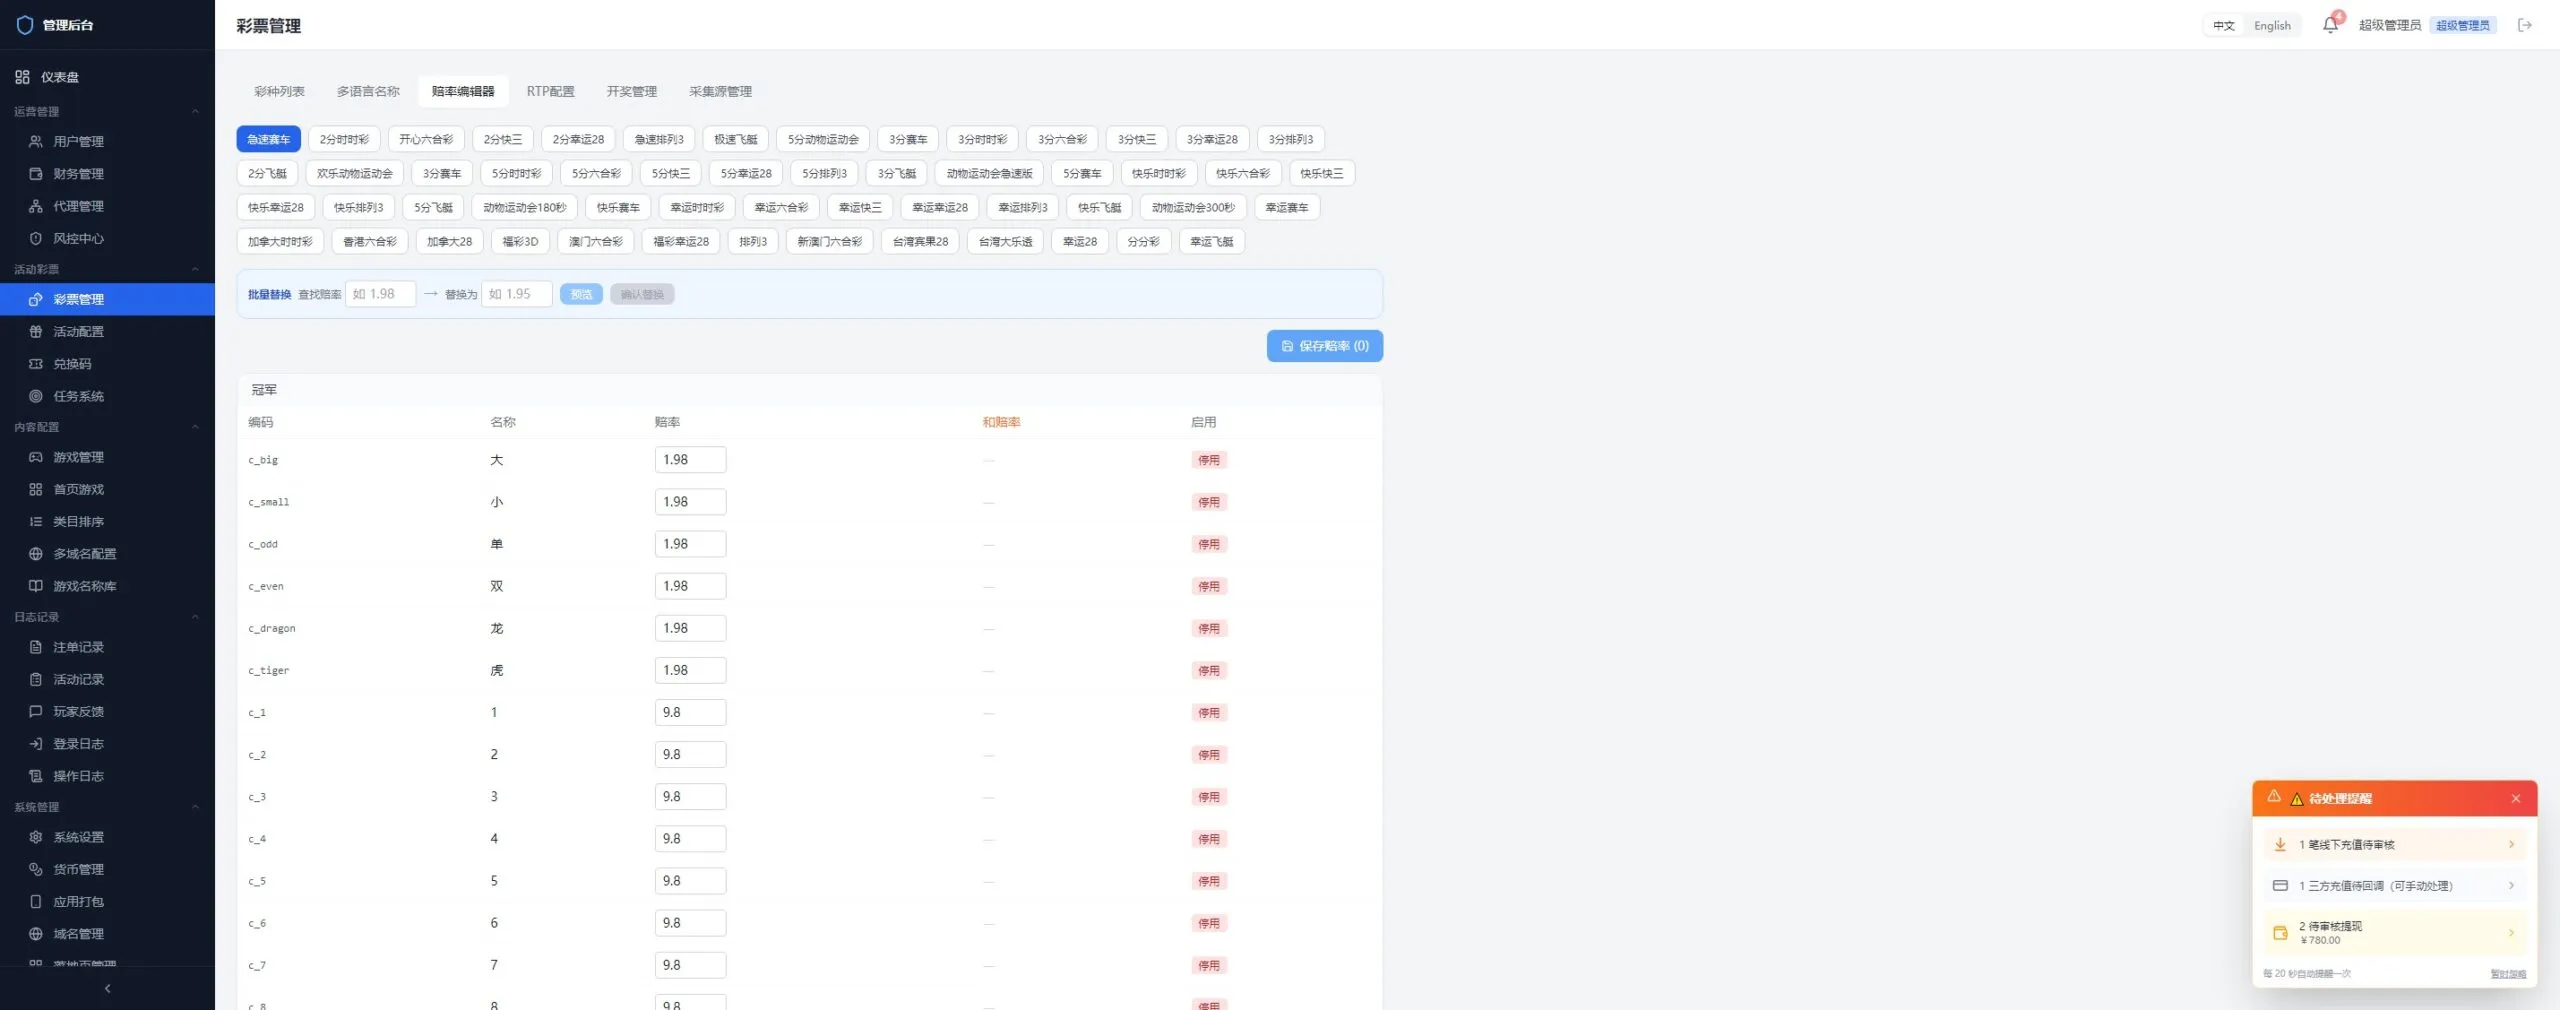Collapse the 运营管理 sidebar section
The image size is (2560, 1010).
195,111
